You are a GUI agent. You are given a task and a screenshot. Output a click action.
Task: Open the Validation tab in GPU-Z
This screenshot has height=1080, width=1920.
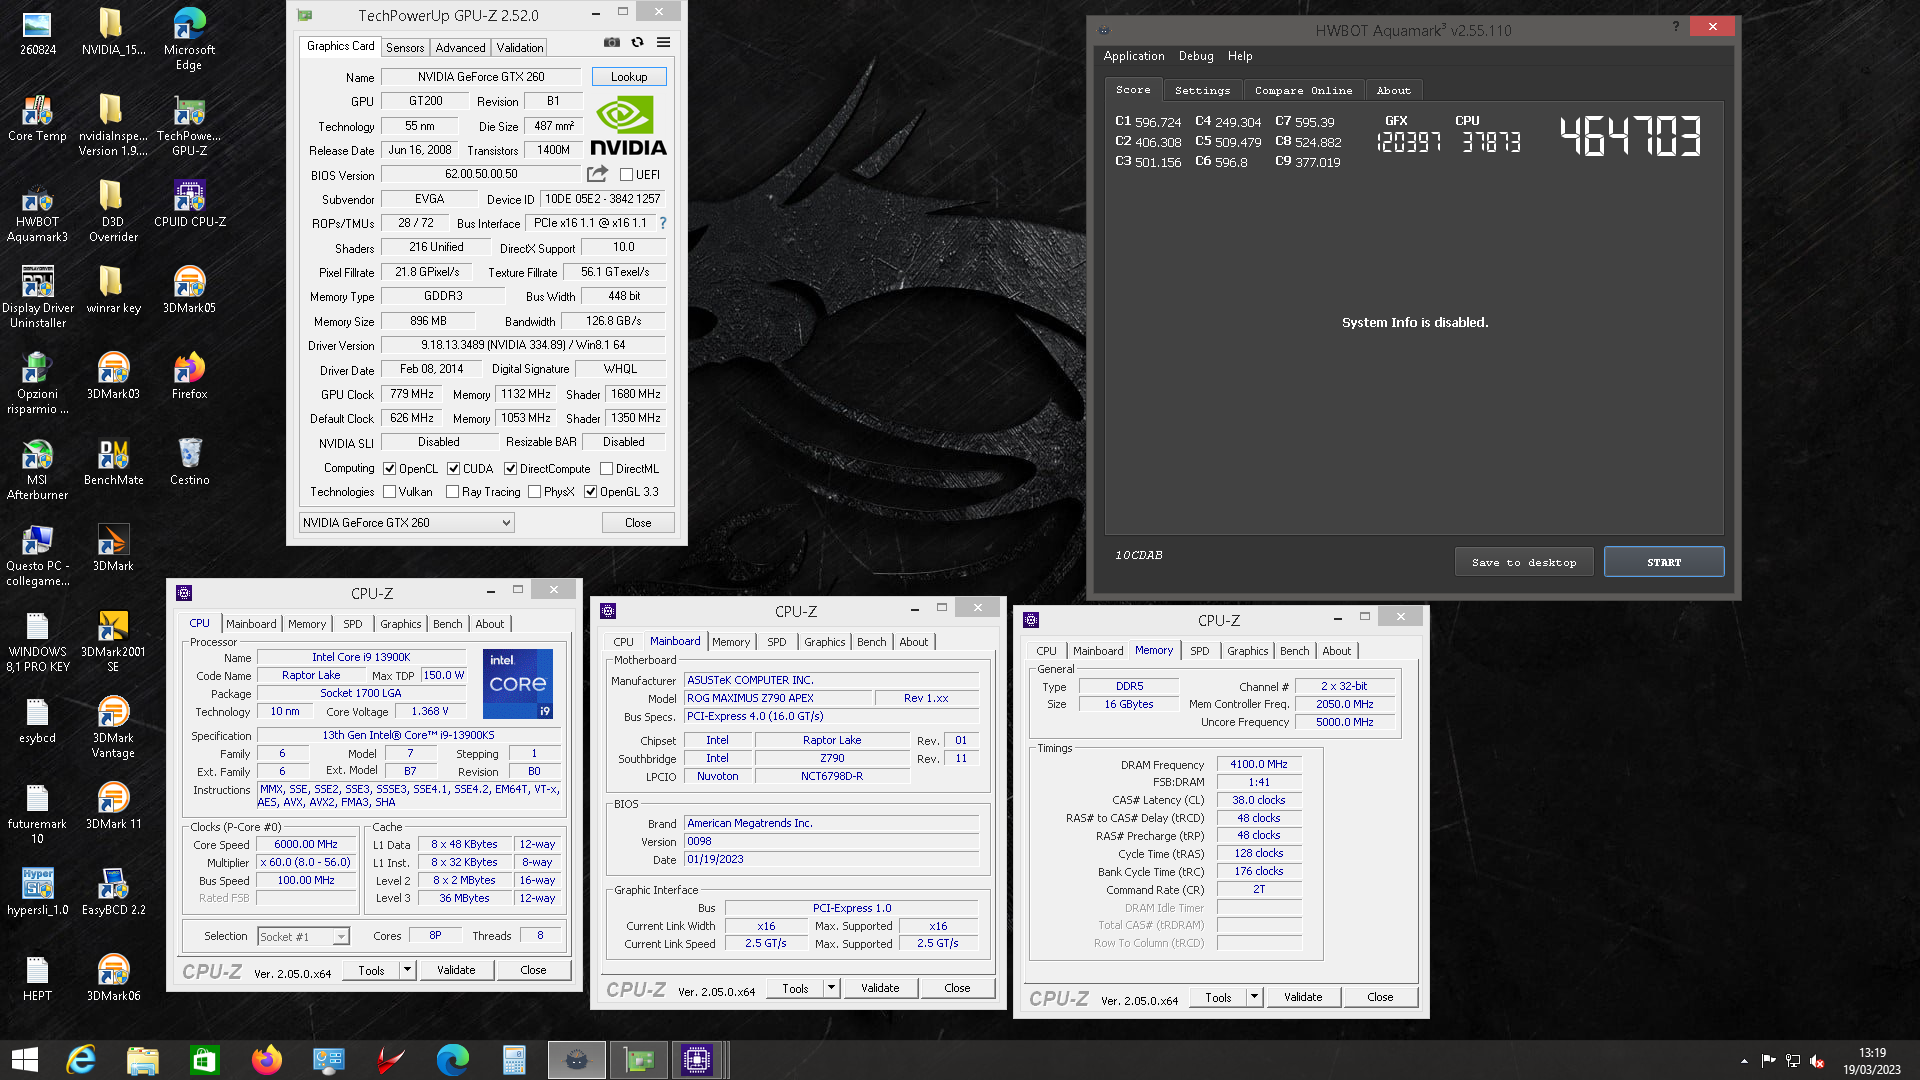(x=520, y=48)
